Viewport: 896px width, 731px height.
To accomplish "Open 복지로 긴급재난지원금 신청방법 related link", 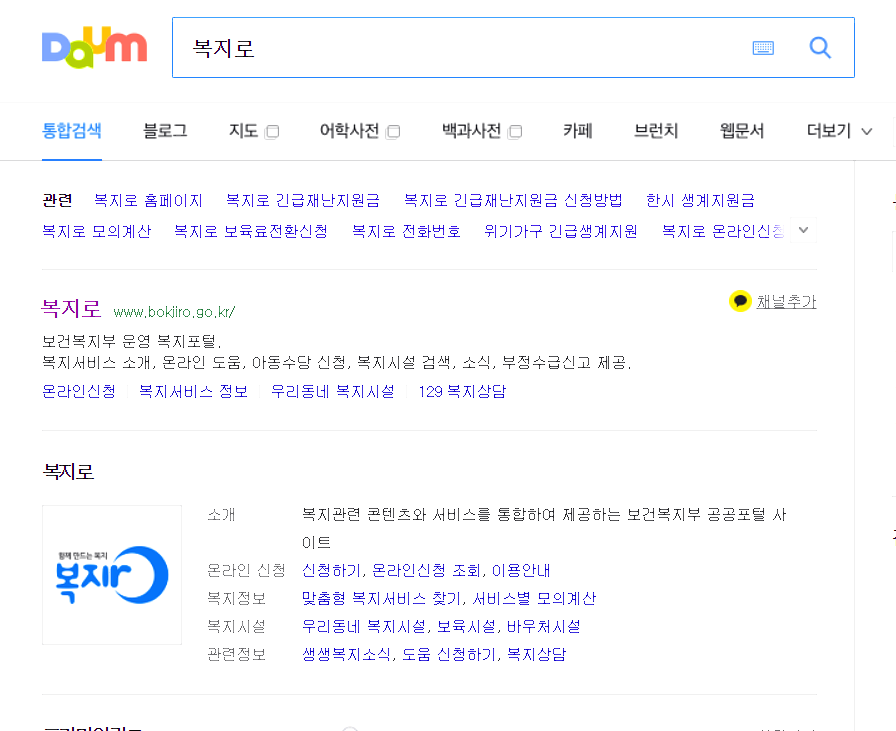I will click(x=513, y=200).
